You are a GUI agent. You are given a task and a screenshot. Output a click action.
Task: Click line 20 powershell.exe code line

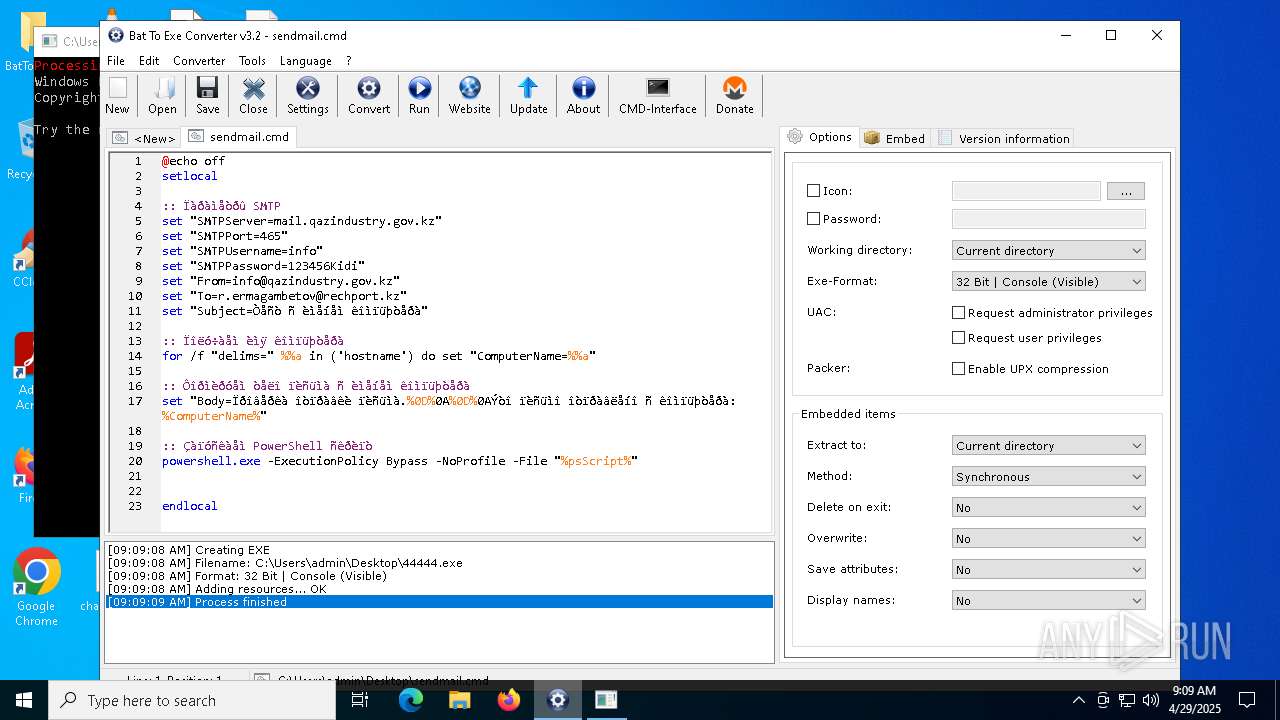coord(399,461)
